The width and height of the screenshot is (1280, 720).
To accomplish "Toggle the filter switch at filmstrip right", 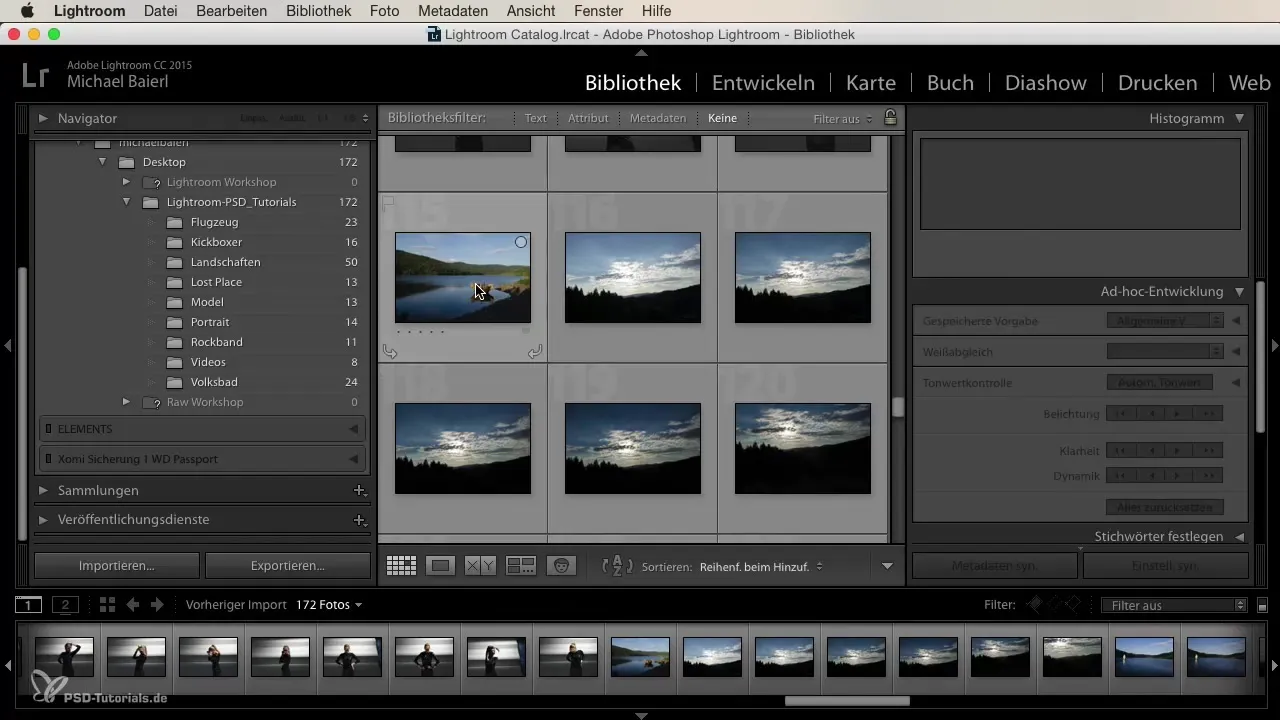I will [1262, 605].
